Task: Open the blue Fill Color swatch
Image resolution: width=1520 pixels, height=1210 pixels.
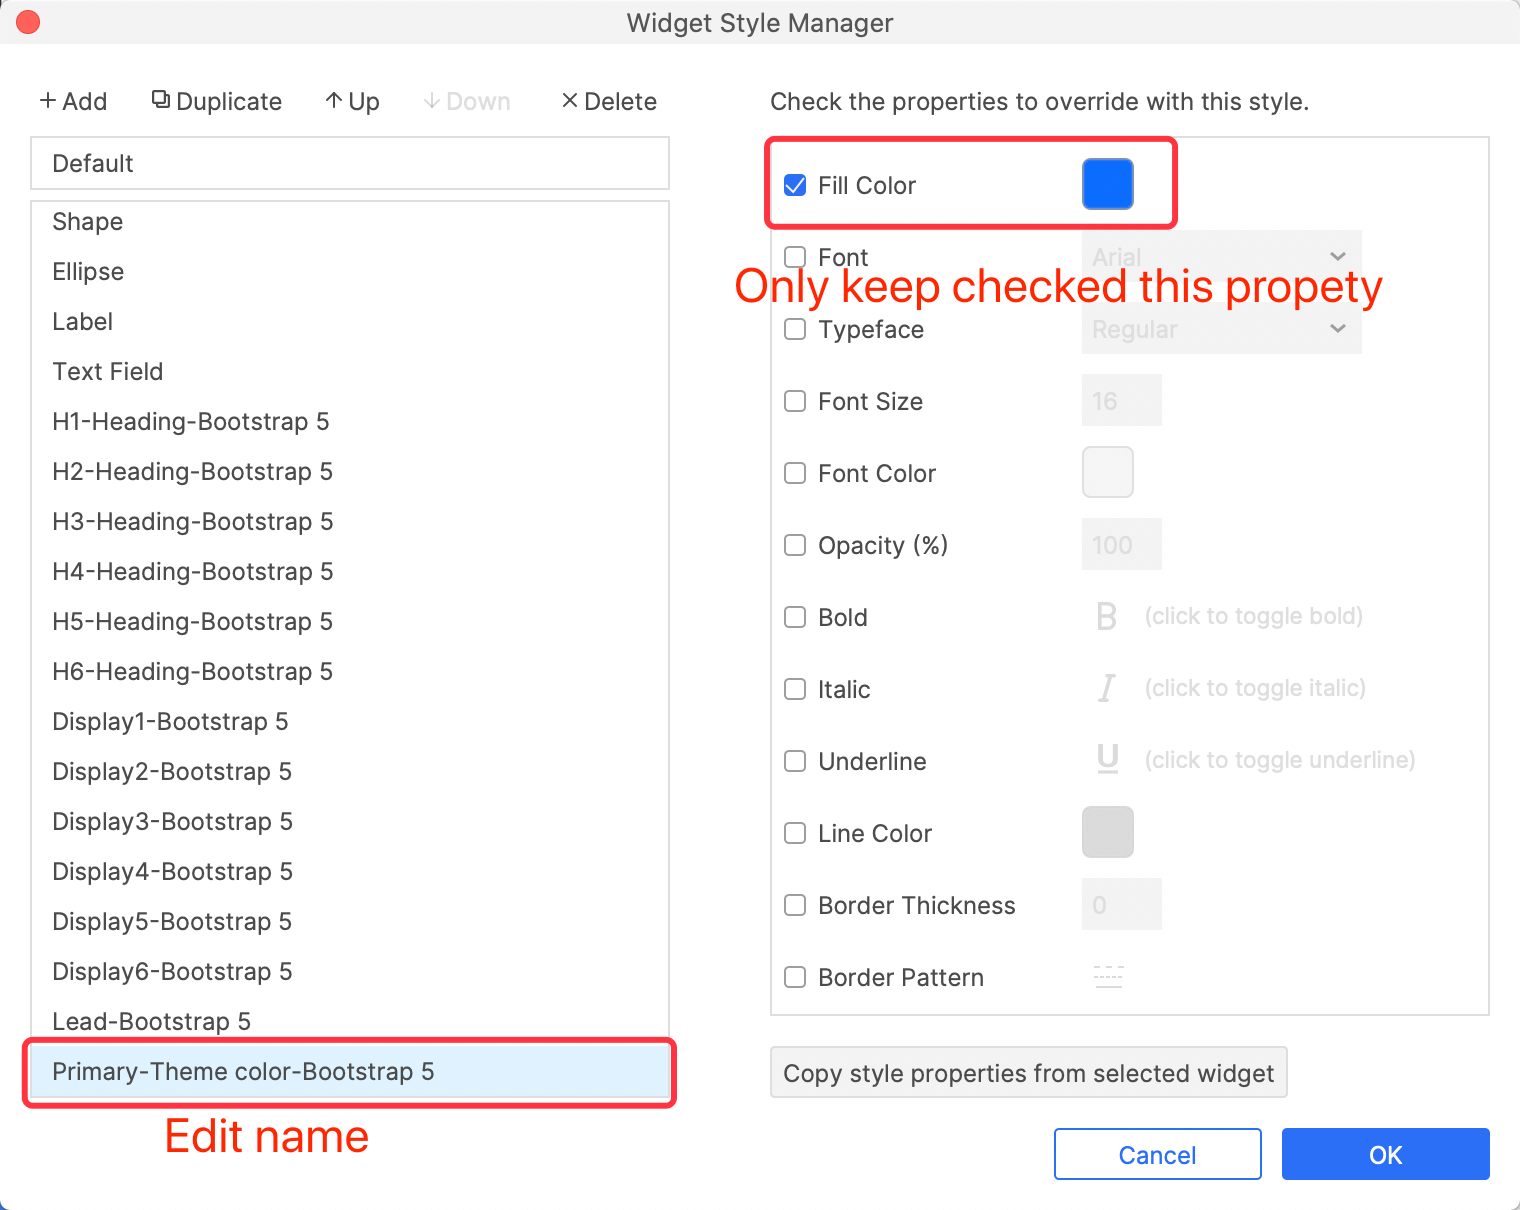Action: [1107, 184]
